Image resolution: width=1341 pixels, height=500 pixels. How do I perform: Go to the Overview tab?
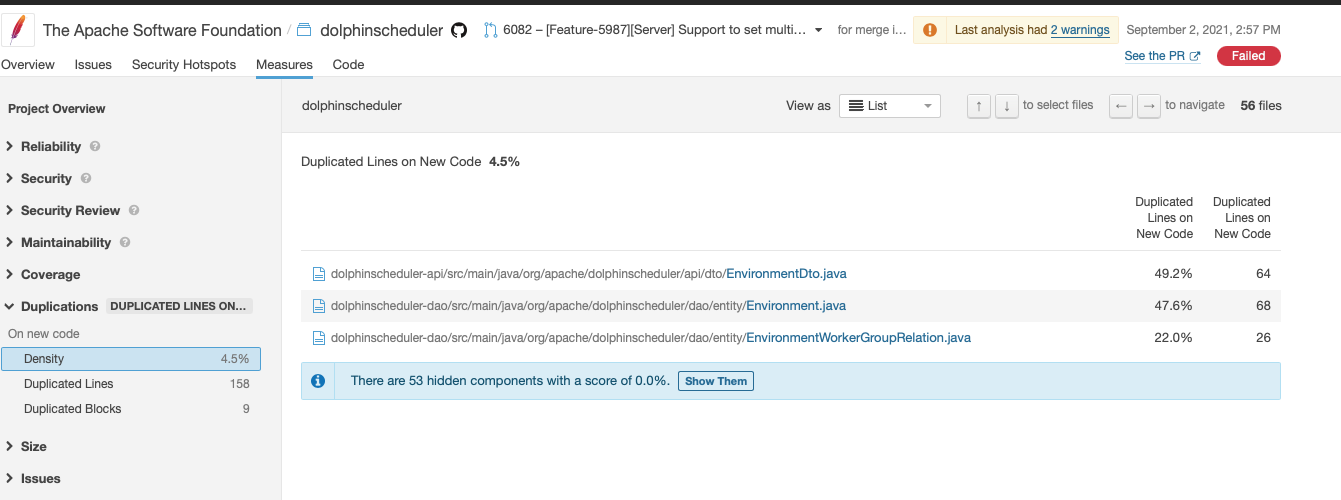27,64
